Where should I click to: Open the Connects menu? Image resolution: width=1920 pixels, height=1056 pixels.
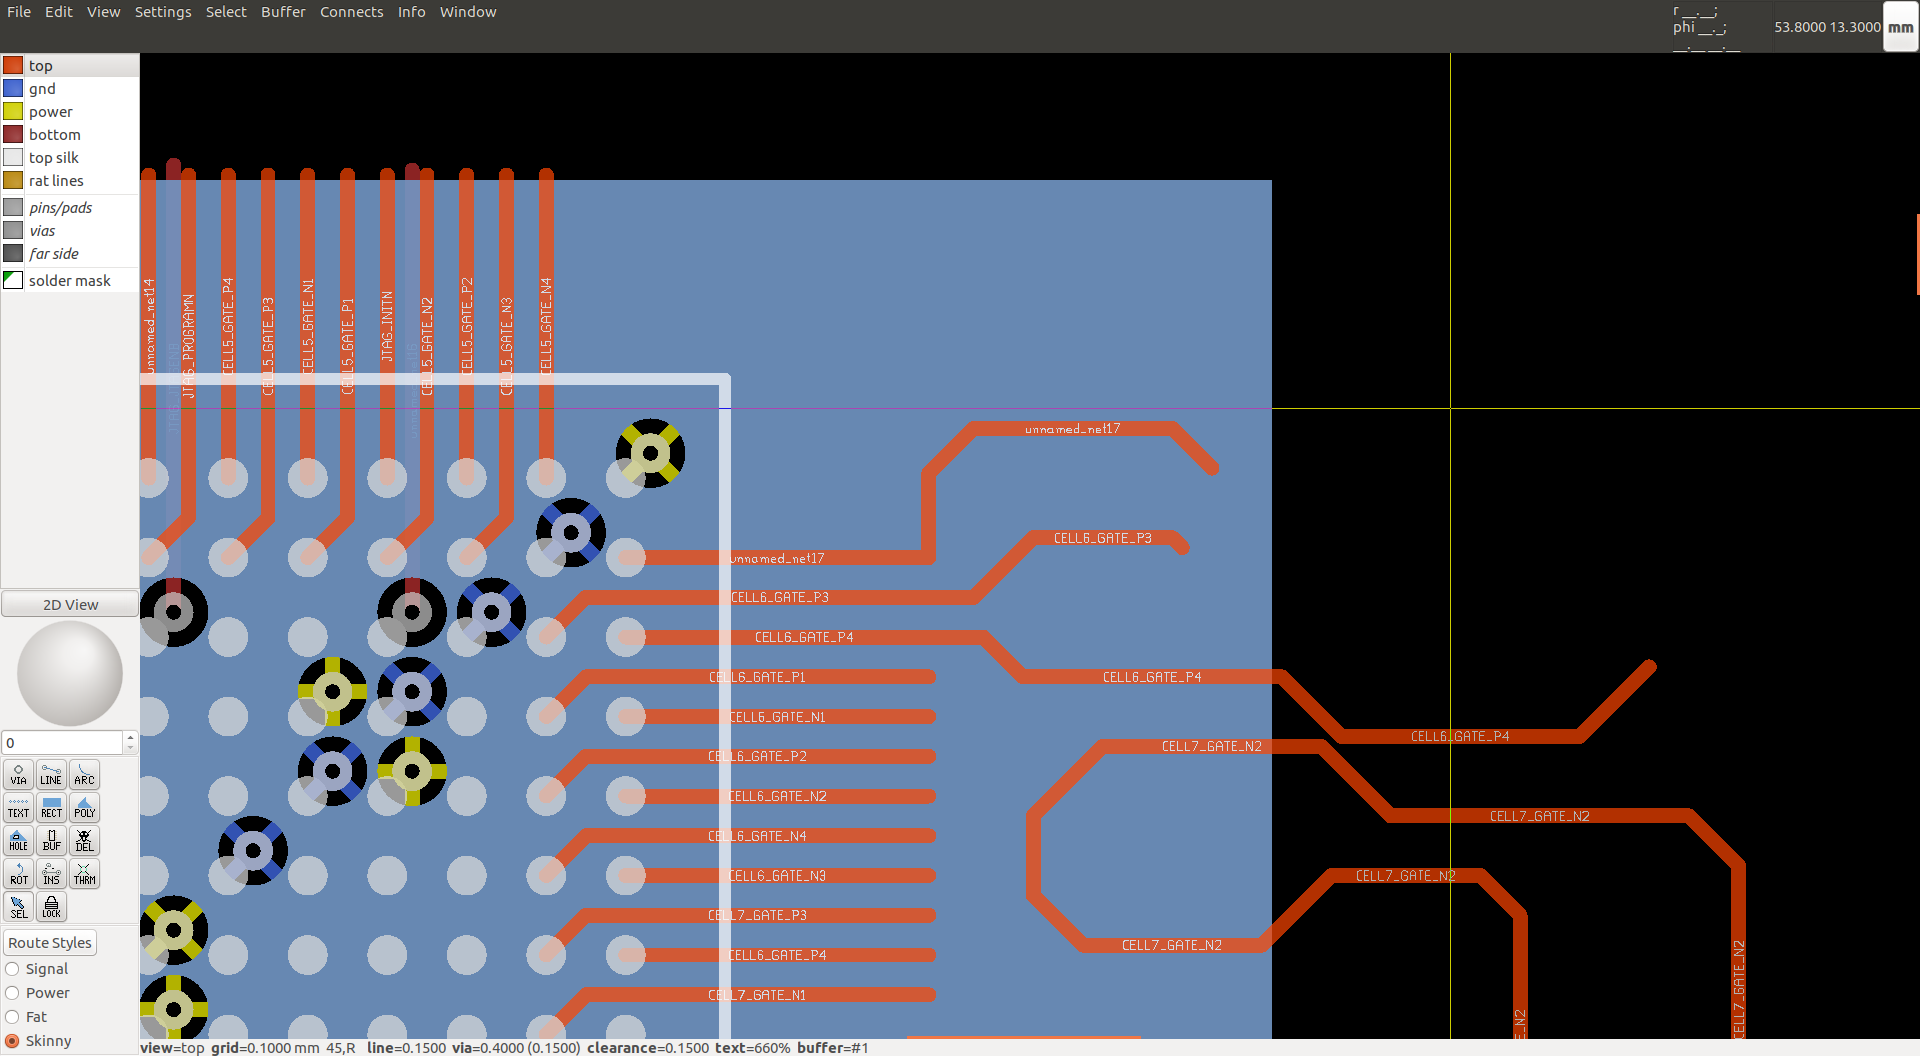(x=351, y=12)
